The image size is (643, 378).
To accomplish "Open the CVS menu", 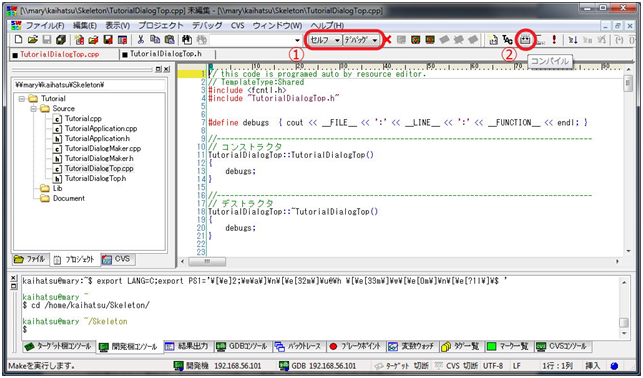I will click(x=237, y=25).
